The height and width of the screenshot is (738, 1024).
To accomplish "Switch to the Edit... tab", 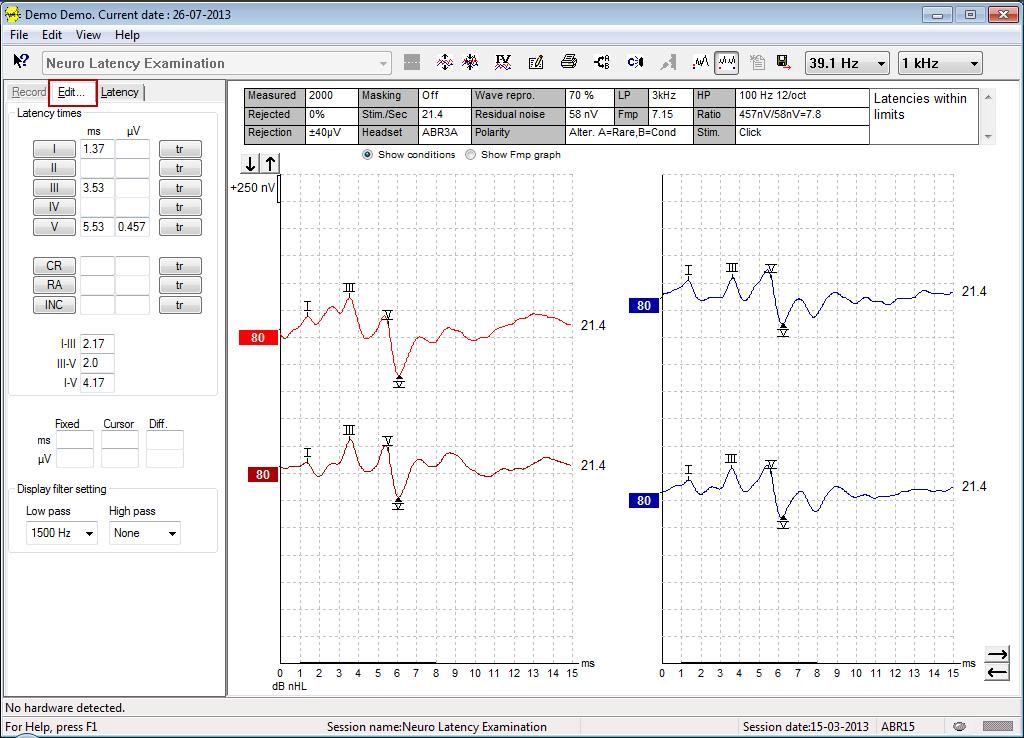I will 72,92.
